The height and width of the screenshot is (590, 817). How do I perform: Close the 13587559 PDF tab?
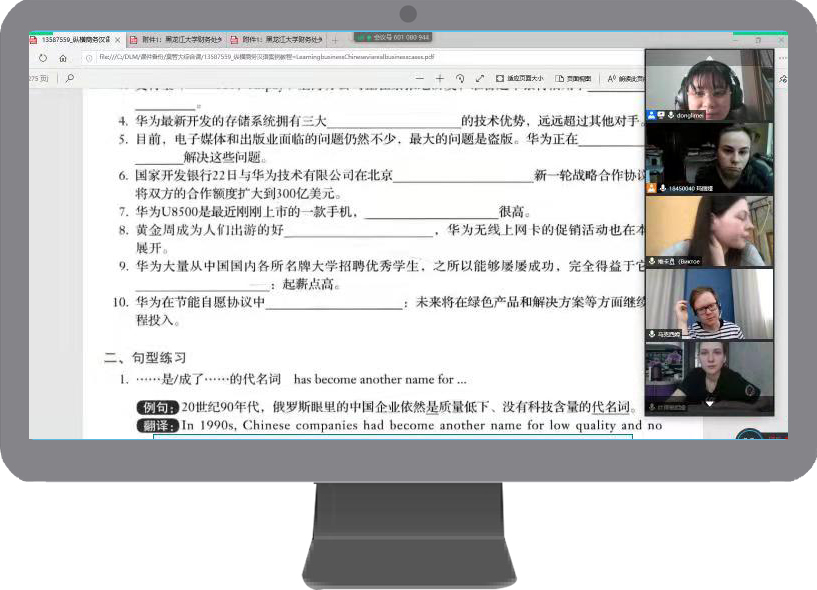(118, 40)
